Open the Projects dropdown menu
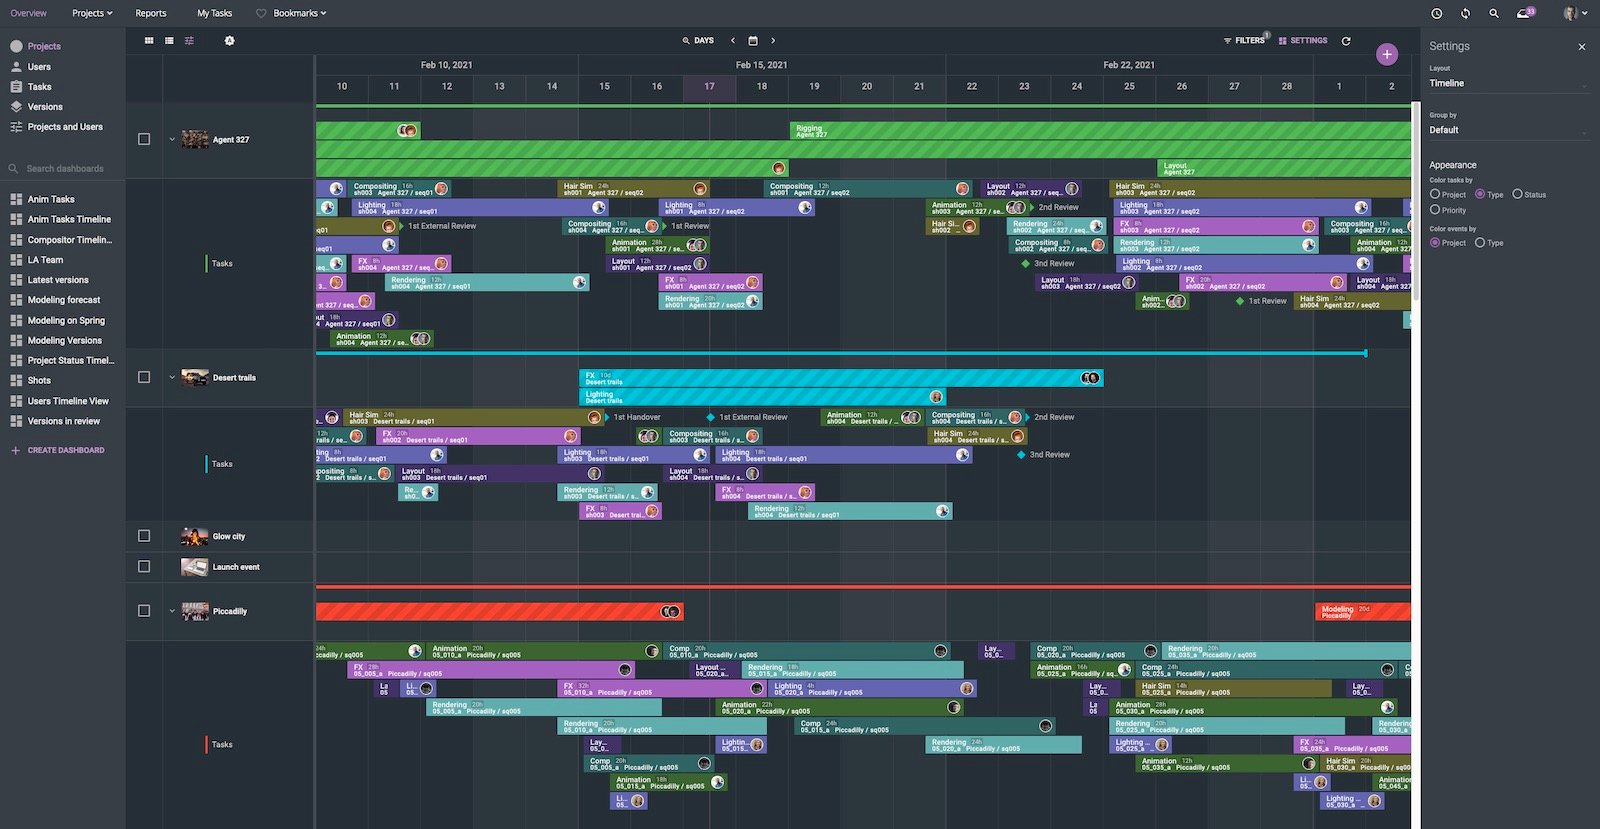Image resolution: width=1600 pixels, height=829 pixels. click(92, 13)
